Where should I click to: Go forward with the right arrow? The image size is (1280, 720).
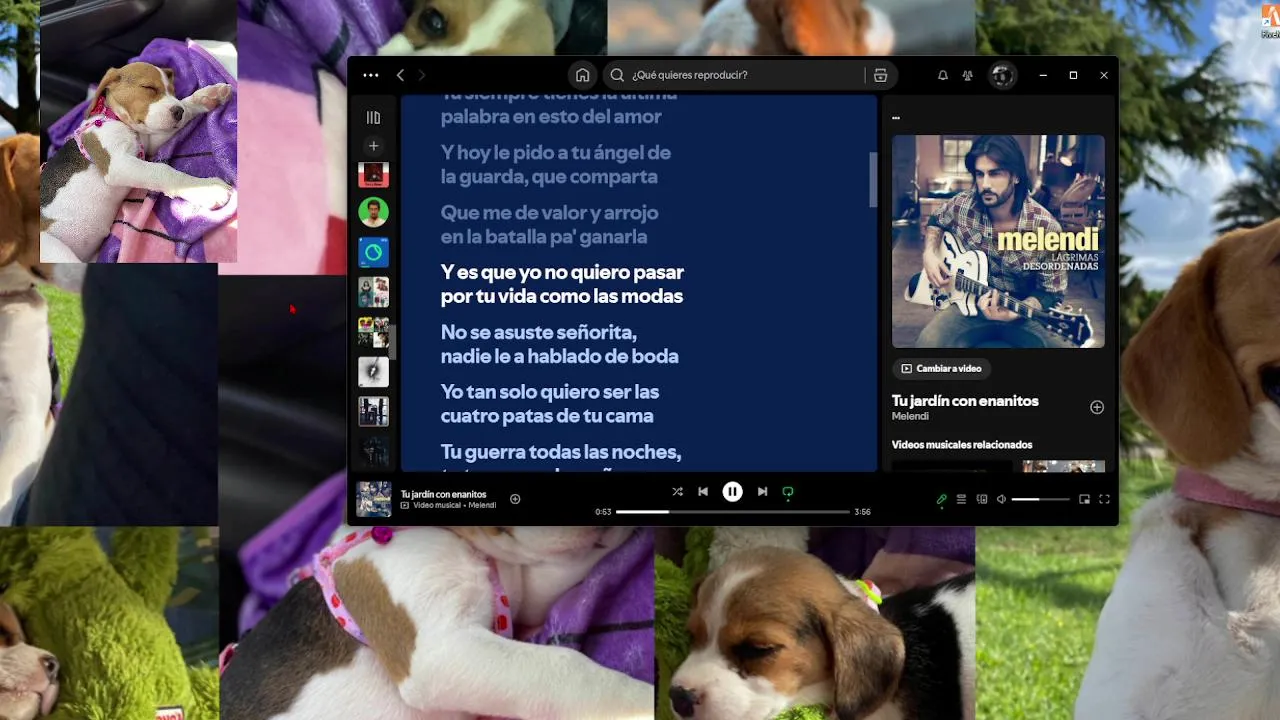click(421, 75)
